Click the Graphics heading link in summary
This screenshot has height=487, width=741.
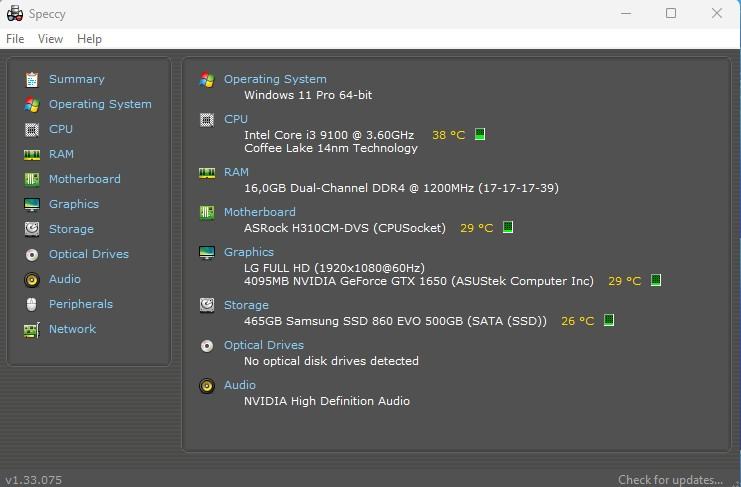click(249, 252)
